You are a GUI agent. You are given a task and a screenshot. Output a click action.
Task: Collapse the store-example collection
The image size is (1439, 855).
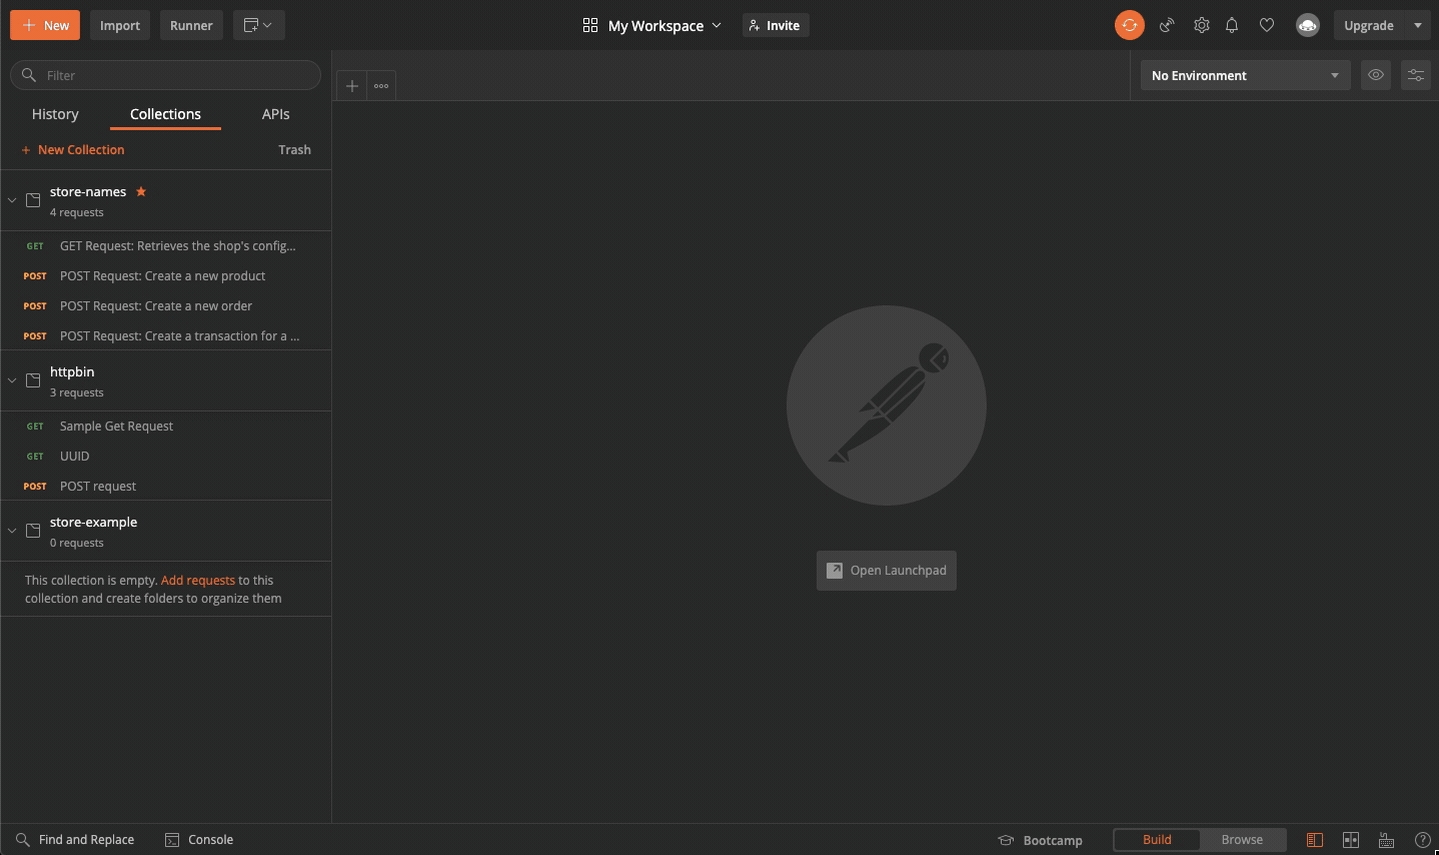[x=12, y=530]
